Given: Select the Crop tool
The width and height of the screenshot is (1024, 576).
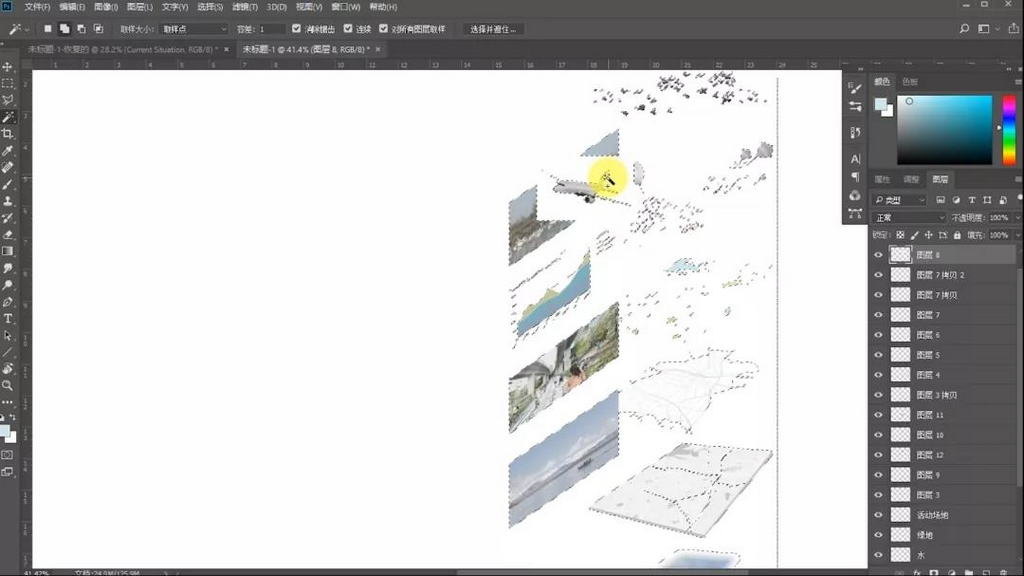Looking at the screenshot, I should pyautogui.click(x=8, y=133).
